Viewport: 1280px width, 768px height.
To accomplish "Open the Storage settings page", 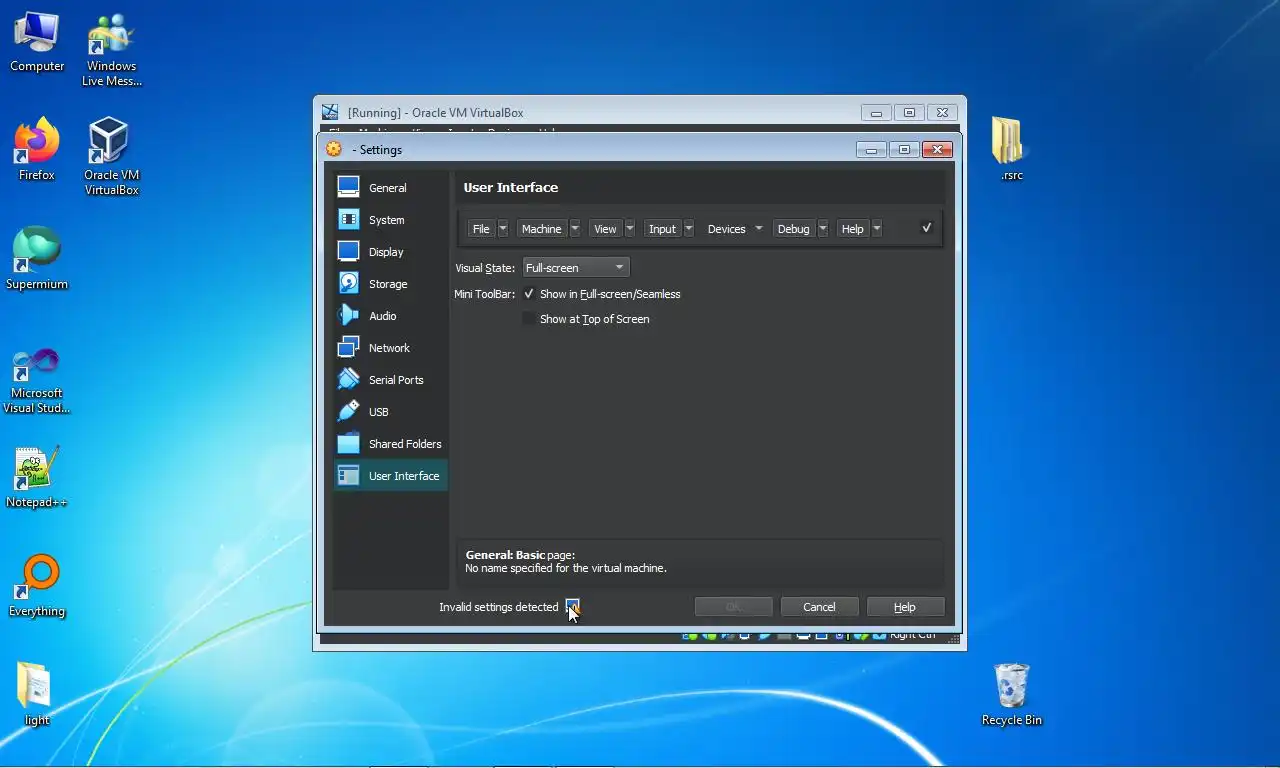I will [x=390, y=284].
